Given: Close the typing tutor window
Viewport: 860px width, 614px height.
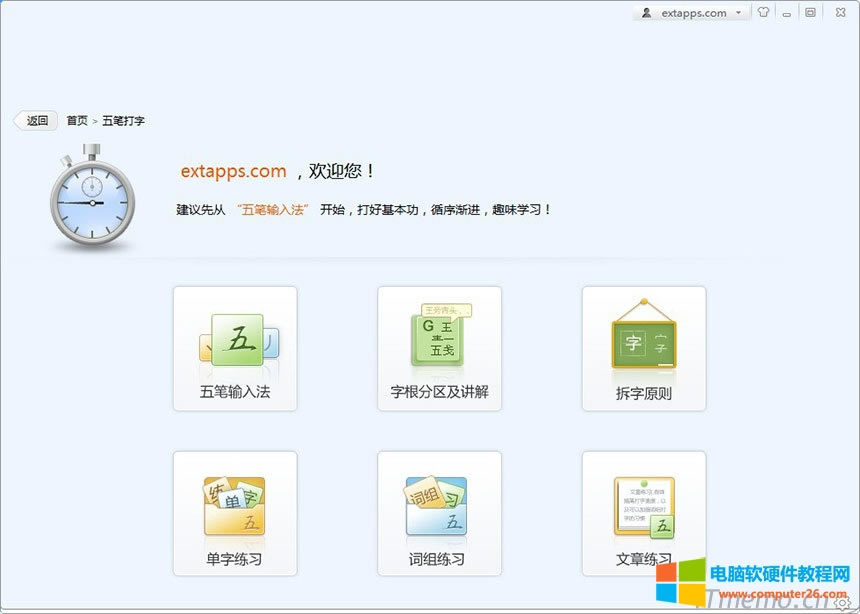Looking at the screenshot, I should 836,13.
